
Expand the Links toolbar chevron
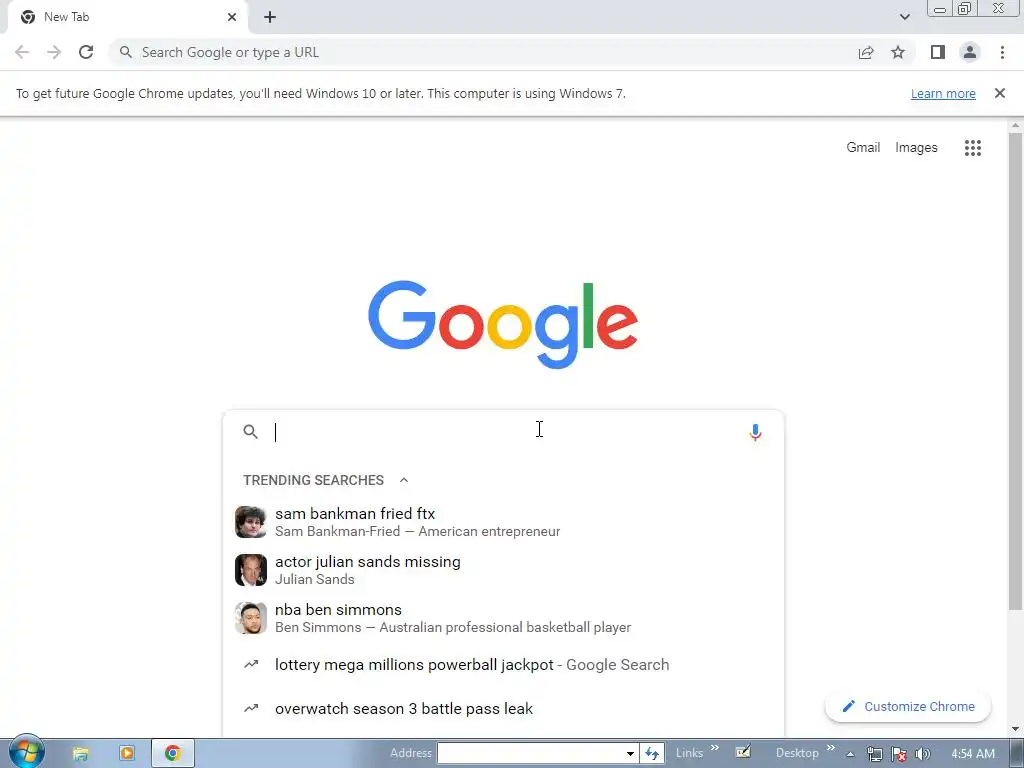(714, 748)
